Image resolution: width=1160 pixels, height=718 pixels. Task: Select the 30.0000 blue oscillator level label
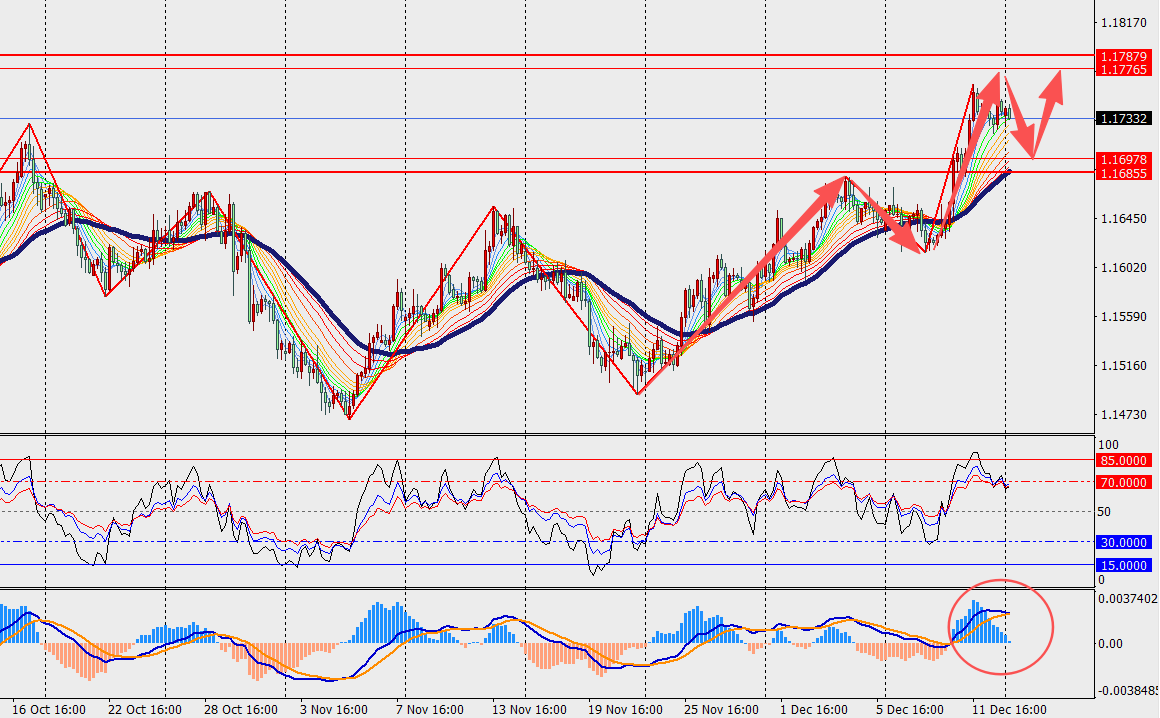(x=1122, y=542)
